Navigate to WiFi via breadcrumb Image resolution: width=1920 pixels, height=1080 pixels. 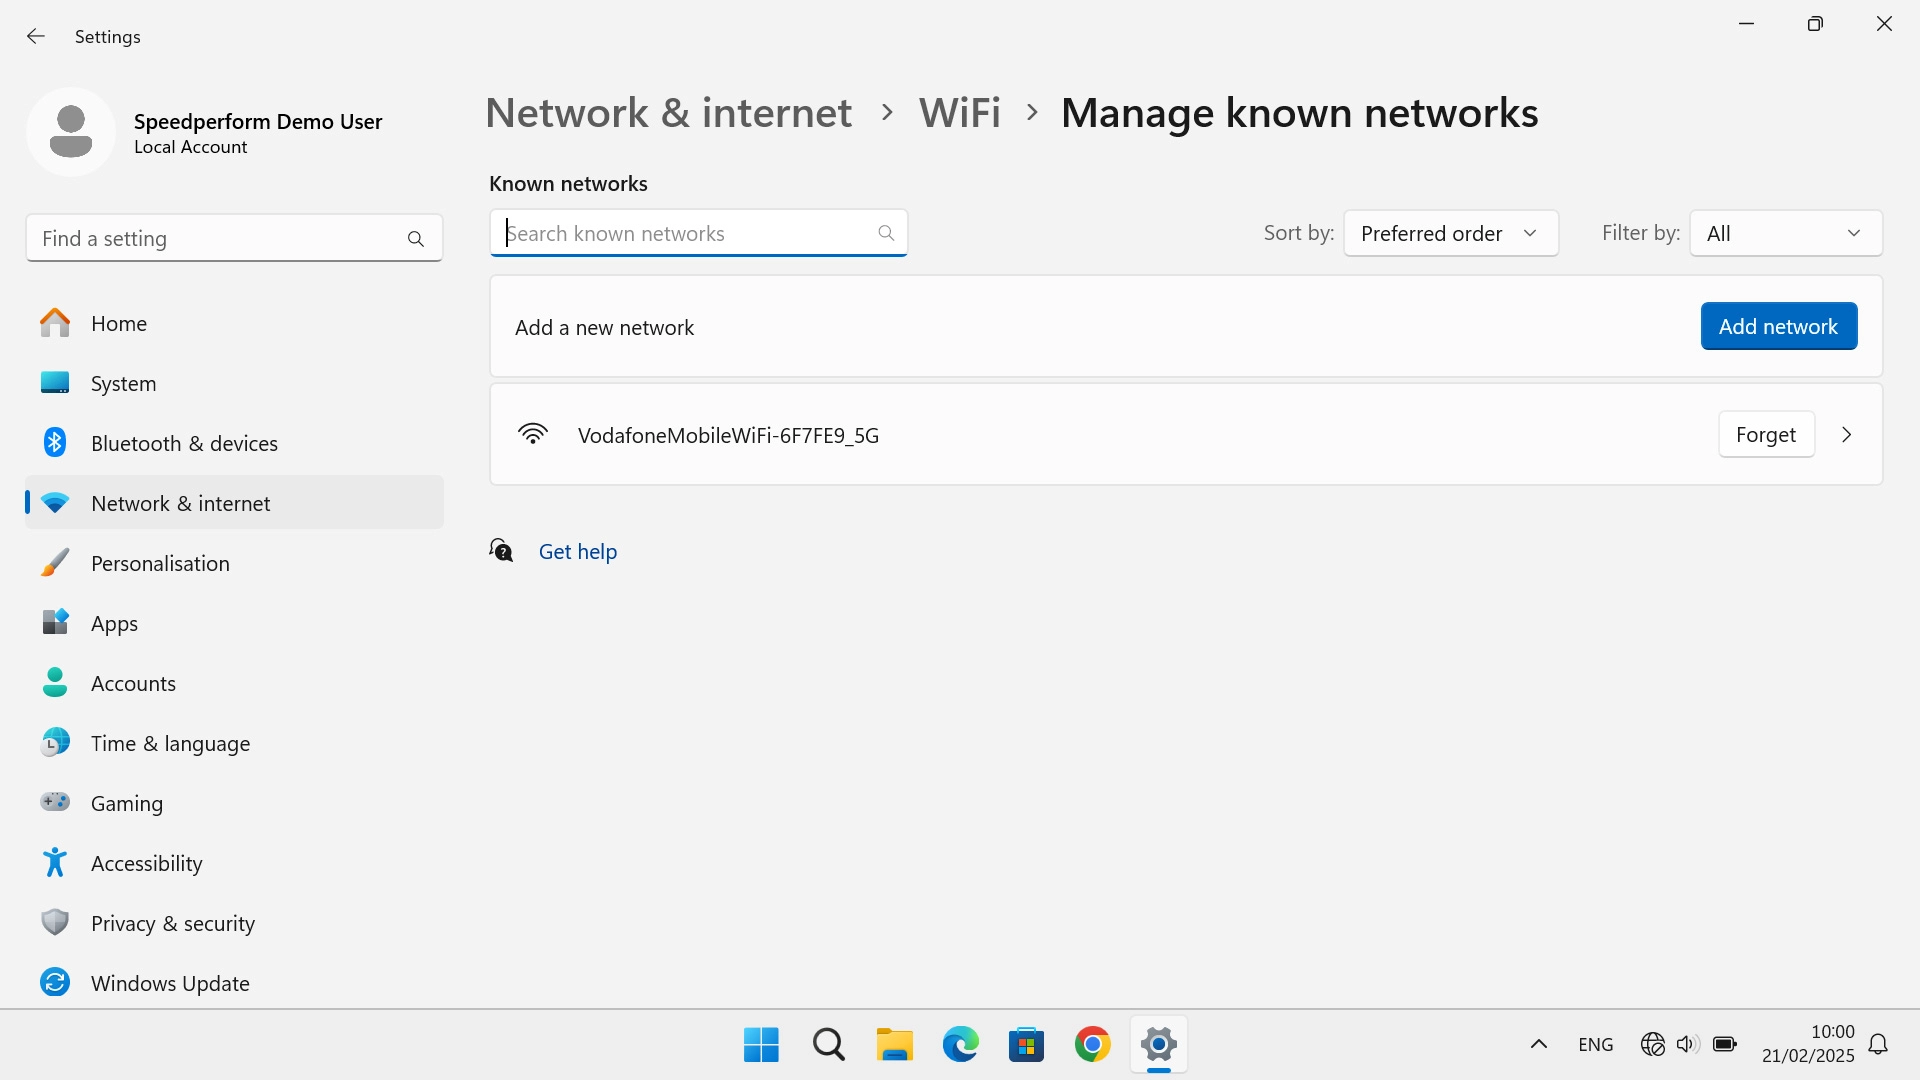pyautogui.click(x=959, y=112)
